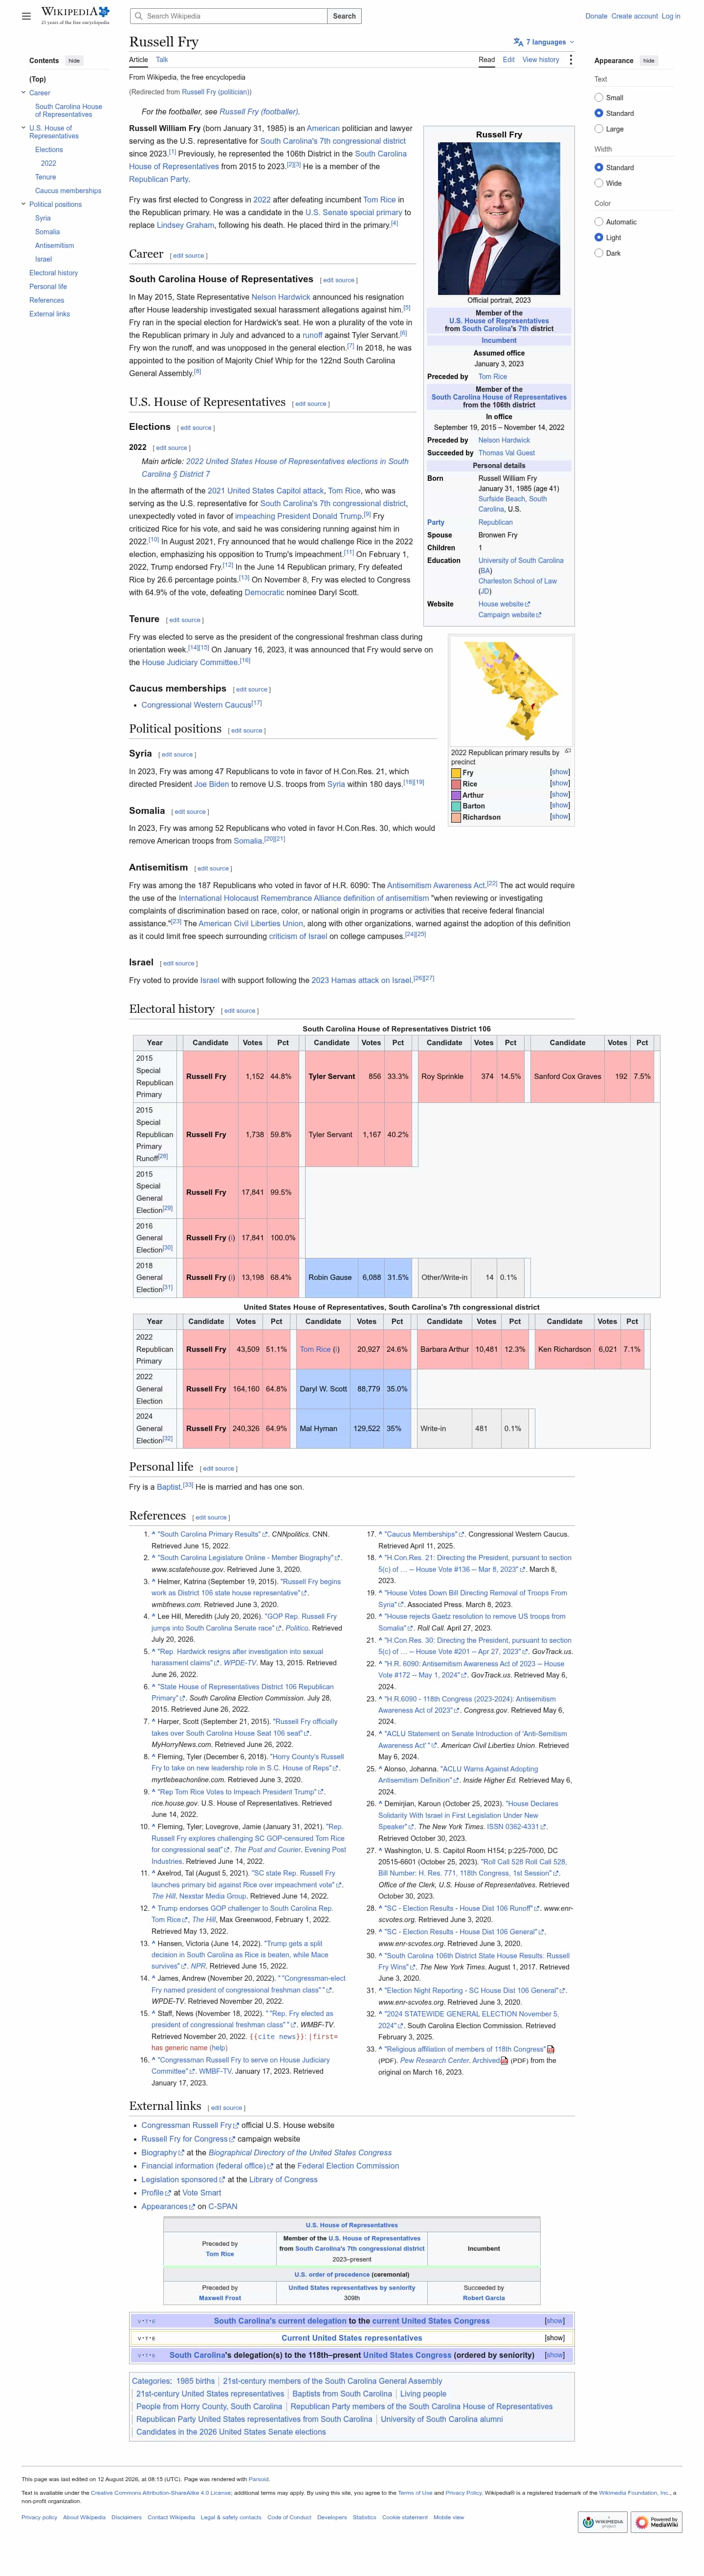Choose Automatic color mode
704x2576 pixels.
coord(599,222)
